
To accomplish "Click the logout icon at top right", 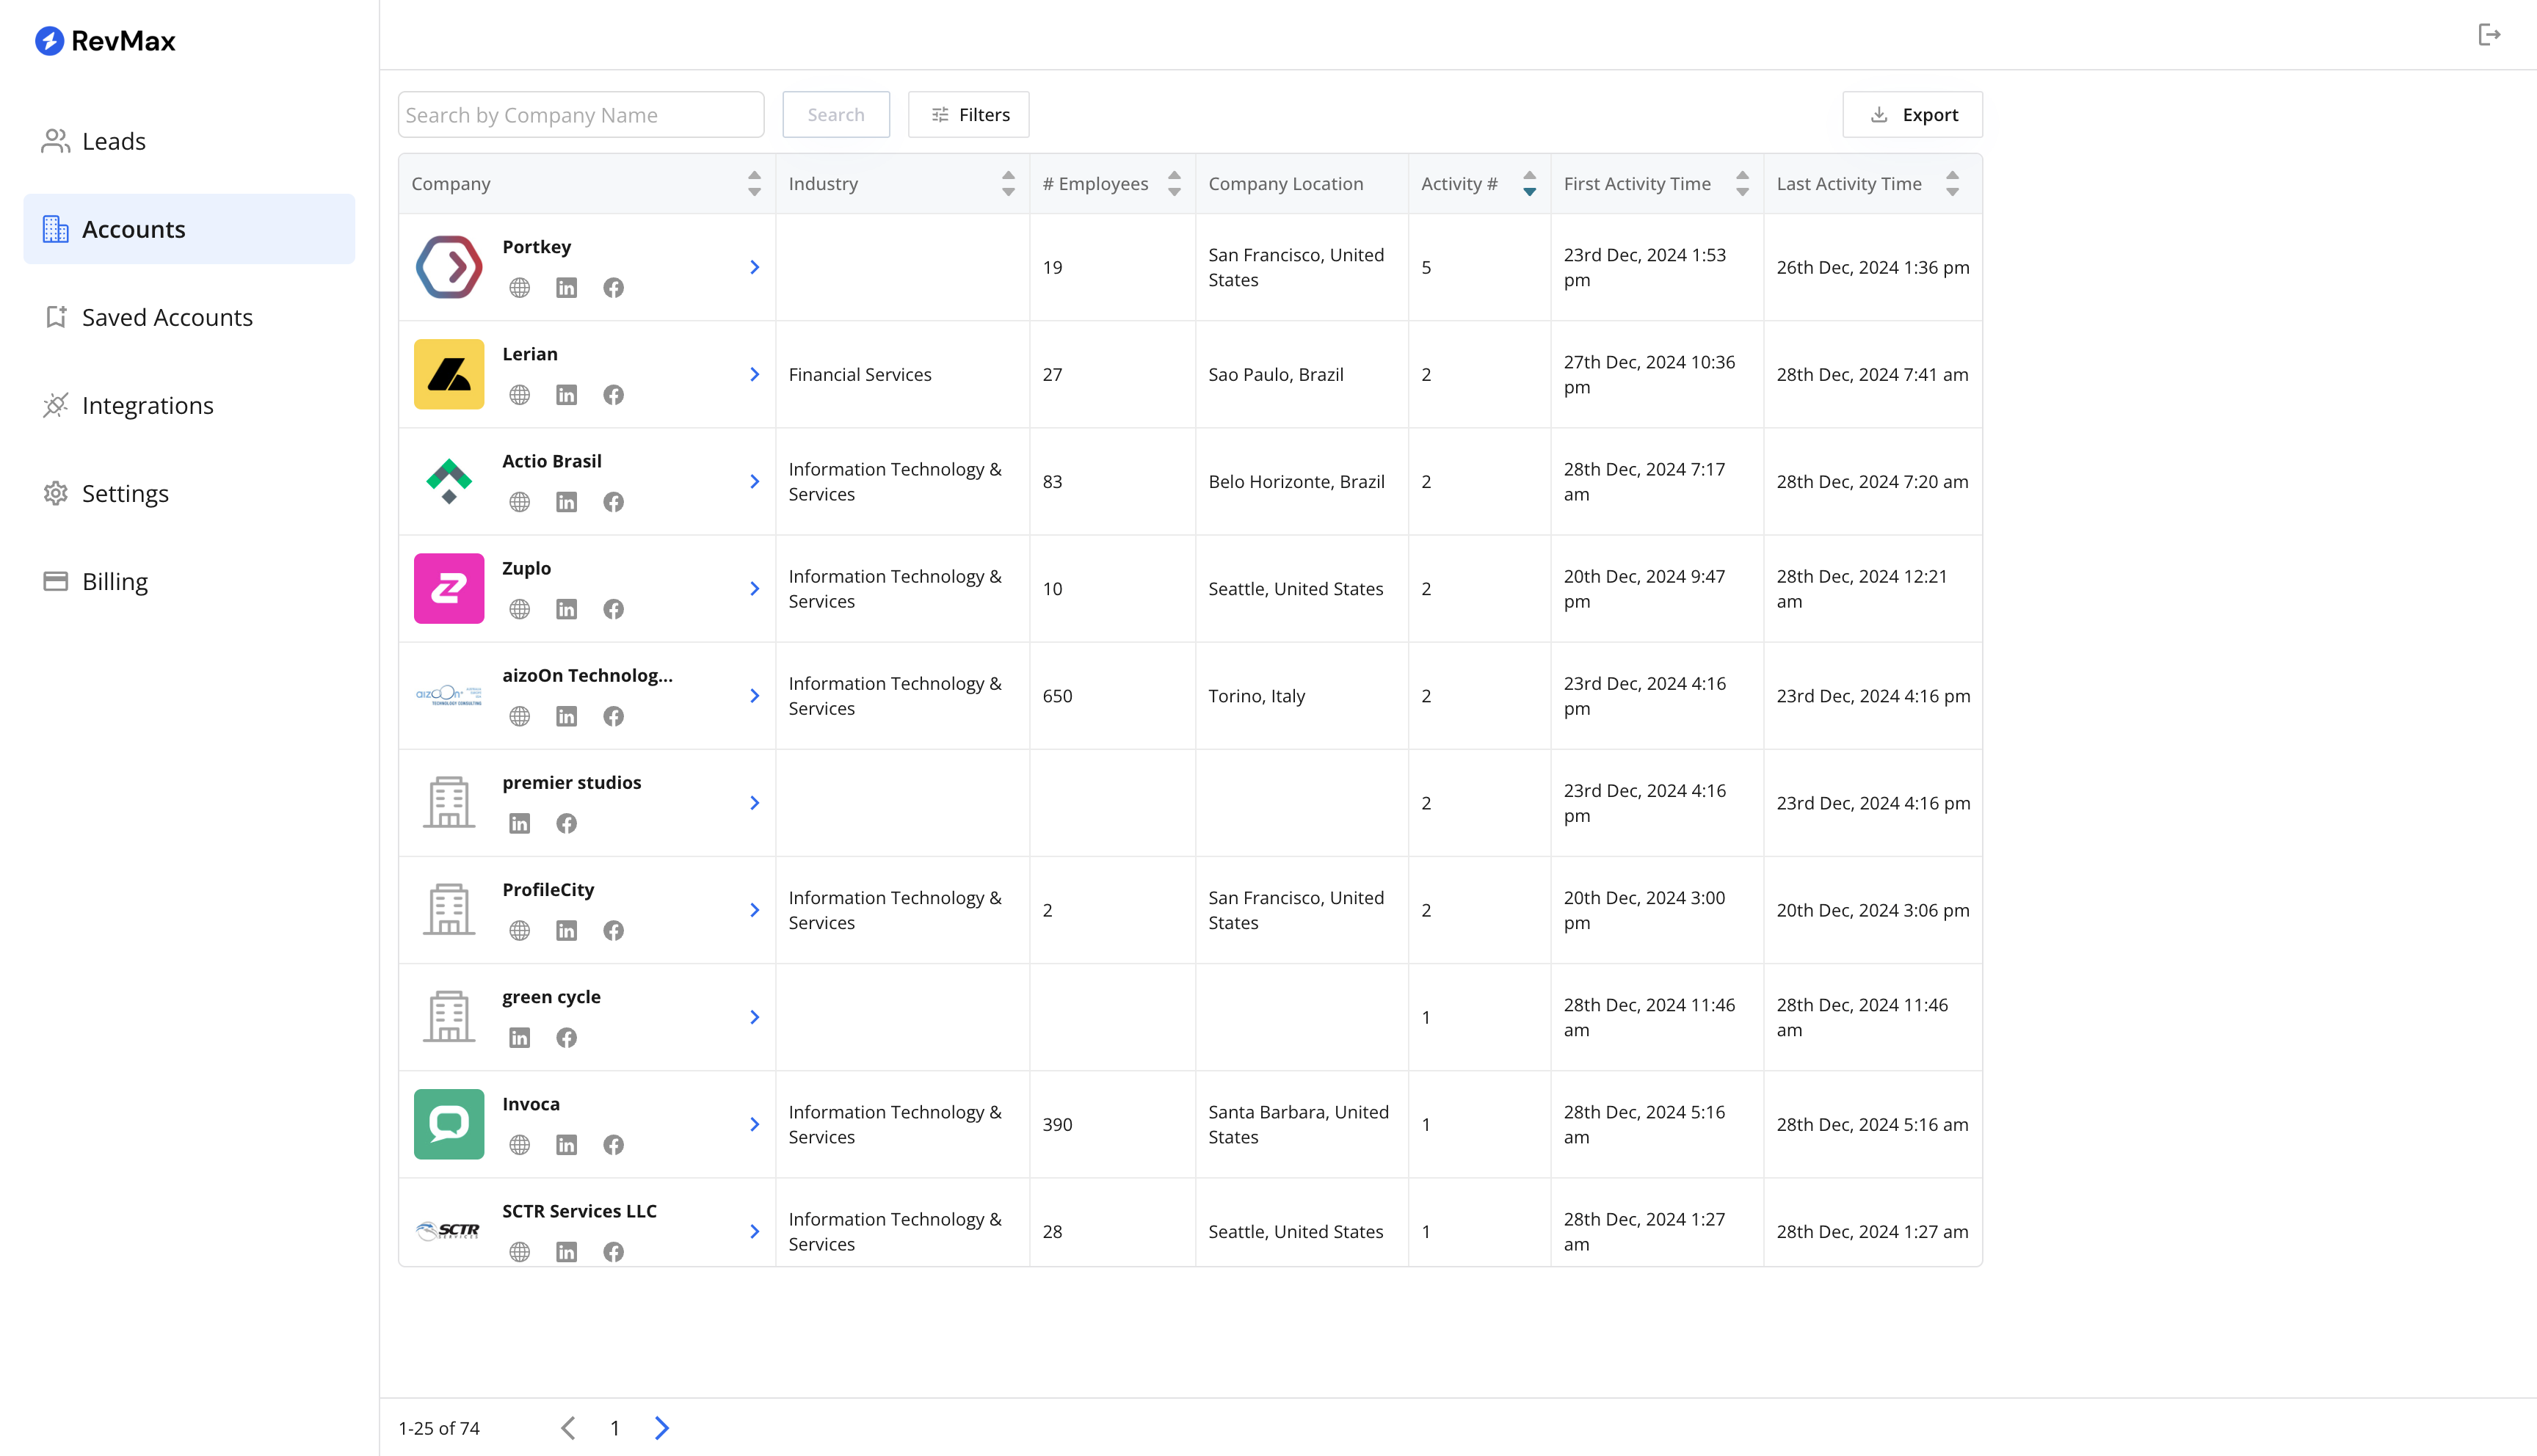I will click(x=2489, y=35).
